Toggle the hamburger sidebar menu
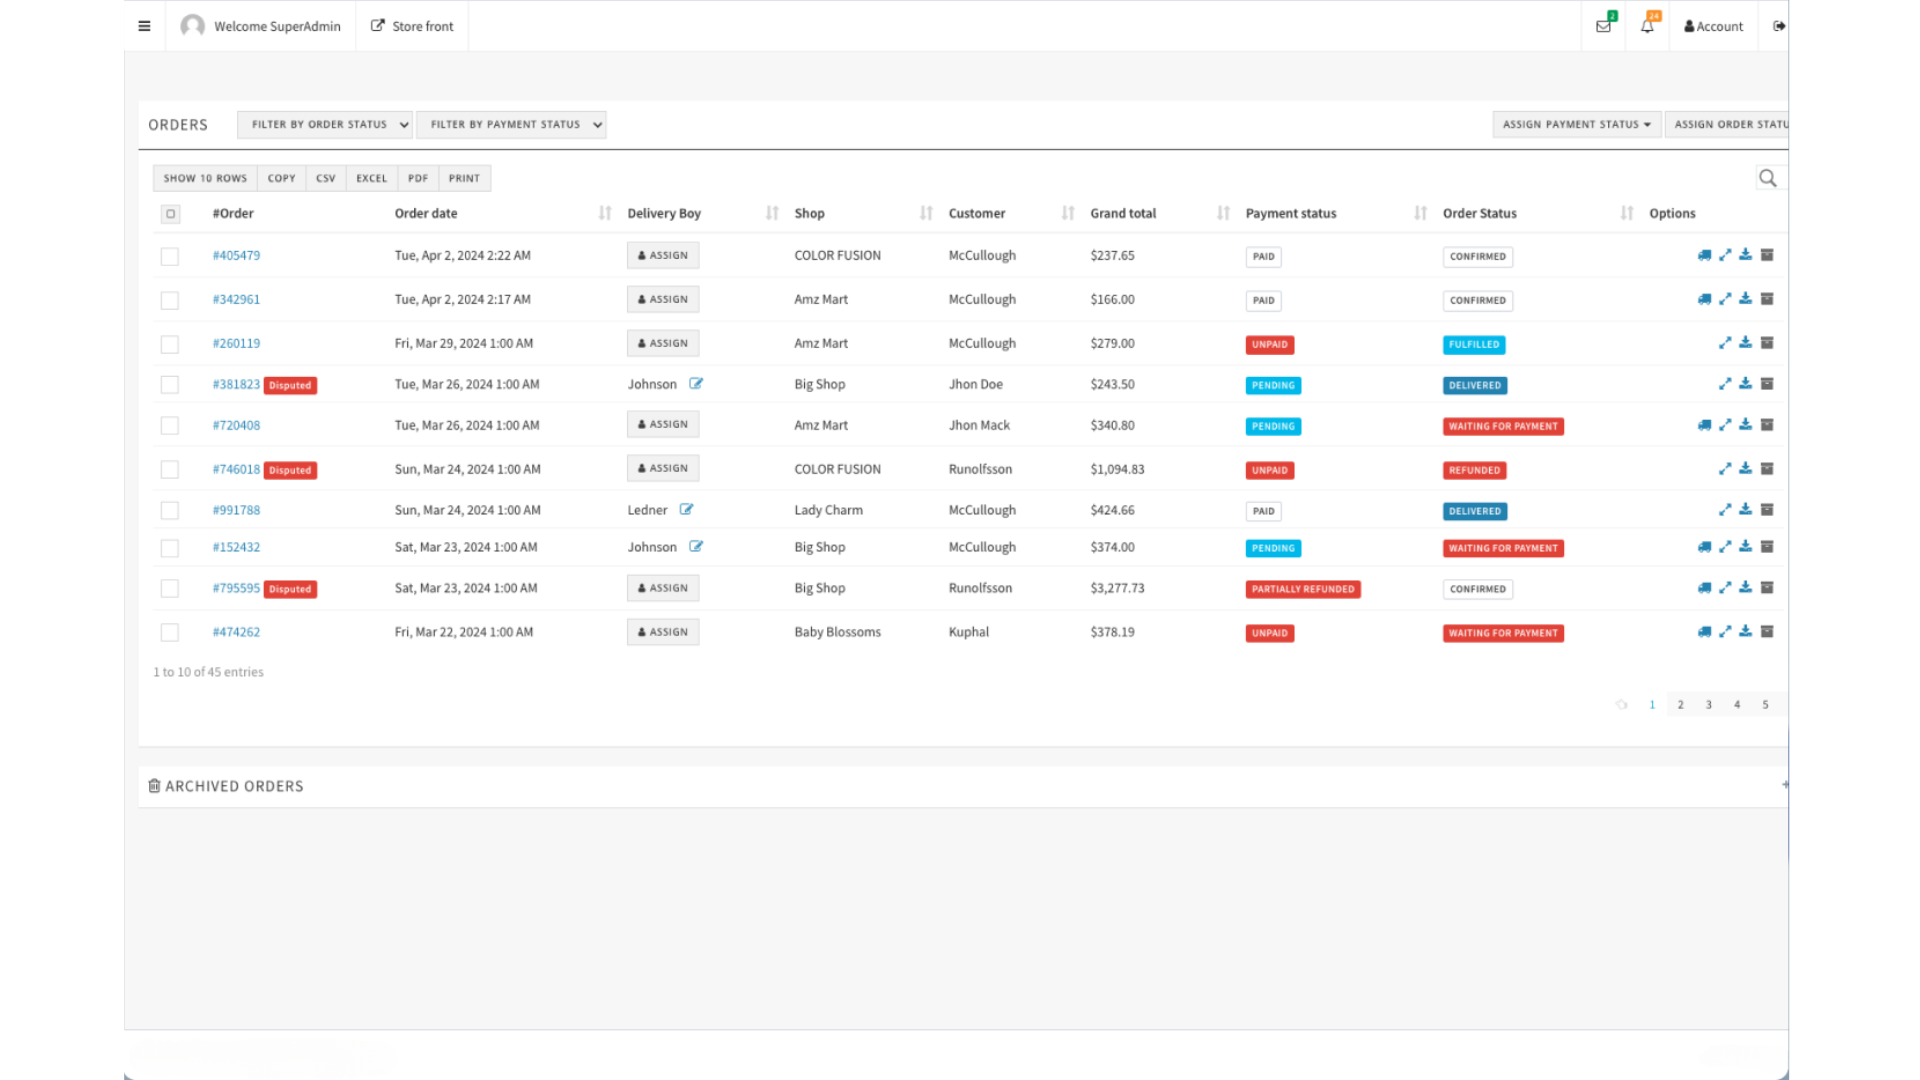1920x1080 pixels. click(144, 26)
